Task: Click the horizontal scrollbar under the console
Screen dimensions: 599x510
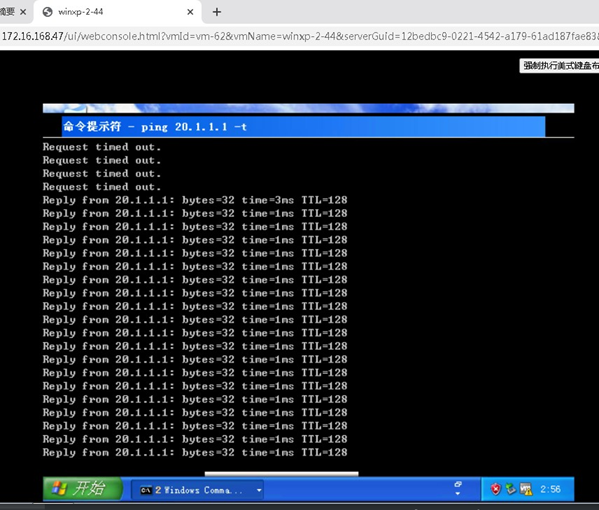Action: tap(282, 474)
